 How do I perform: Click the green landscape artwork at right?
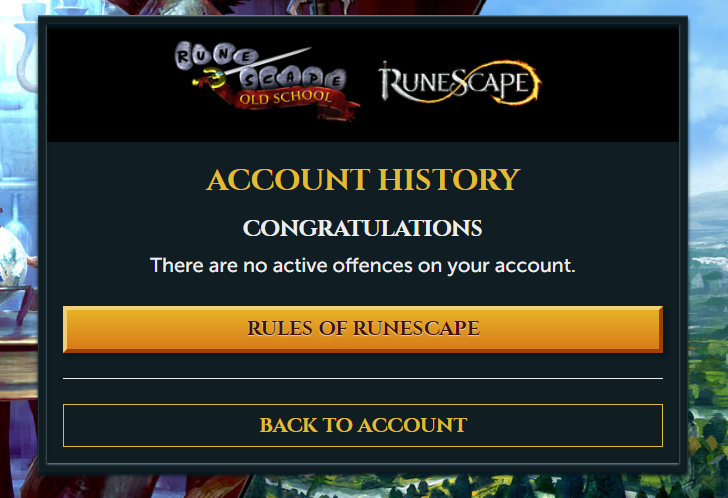[708, 325]
